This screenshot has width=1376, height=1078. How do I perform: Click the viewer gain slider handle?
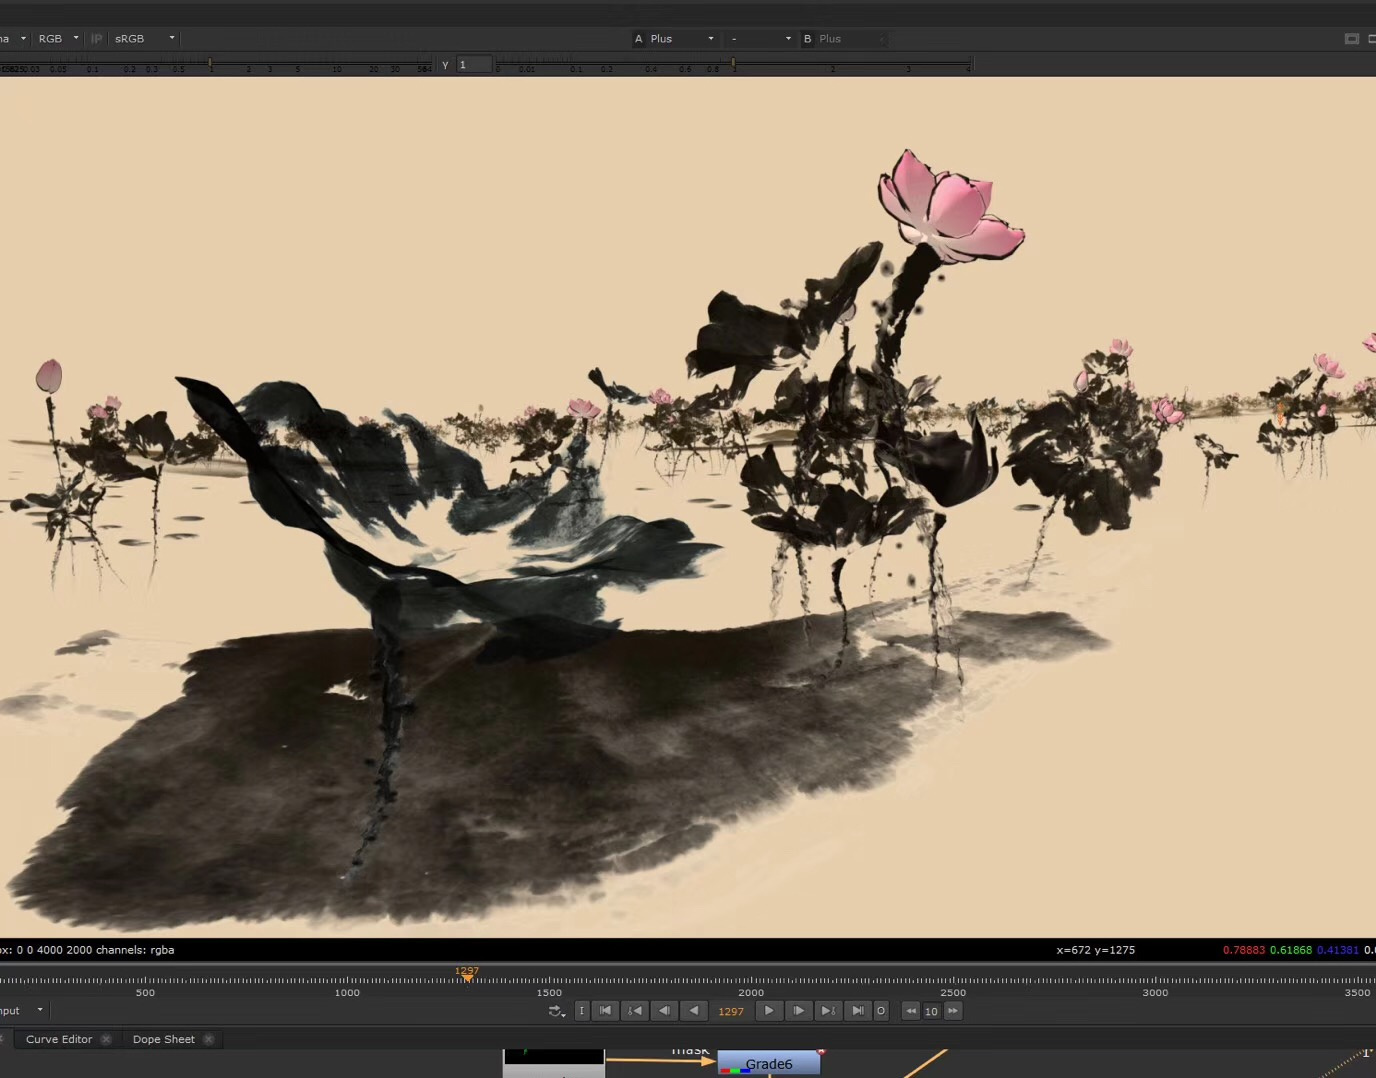coord(210,64)
